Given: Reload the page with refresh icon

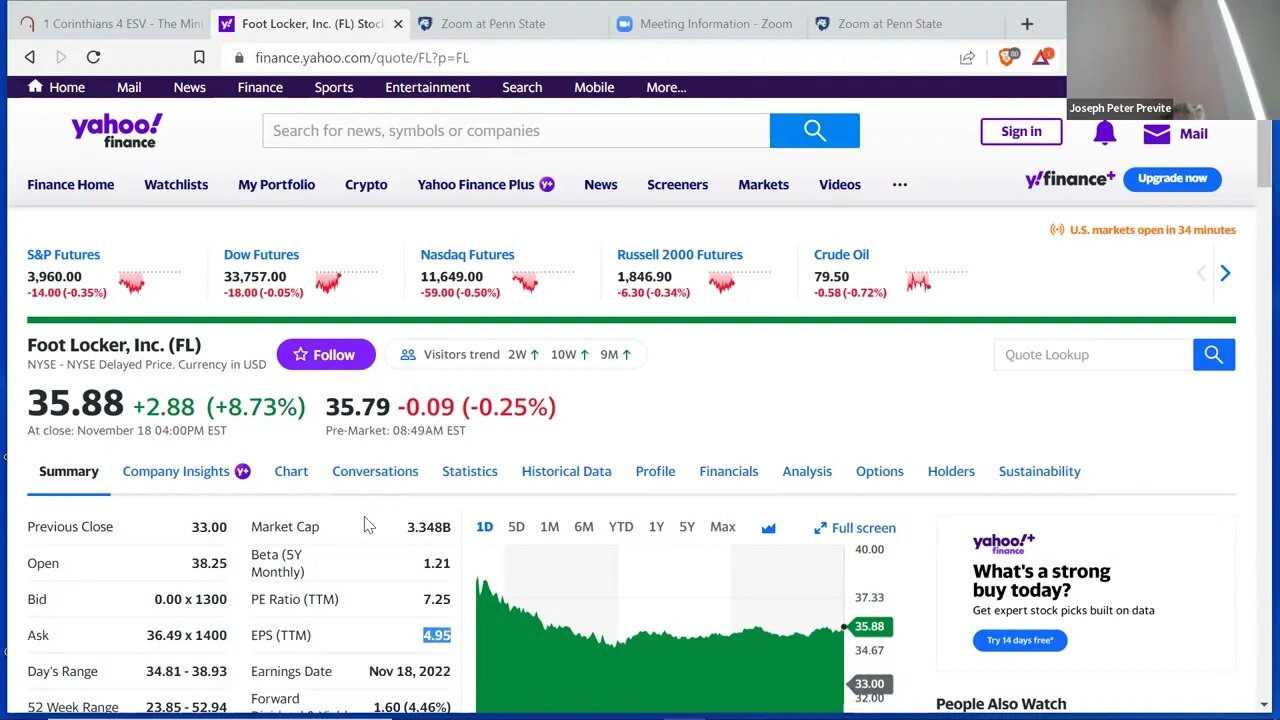Looking at the screenshot, I should [x=93, y=57].
